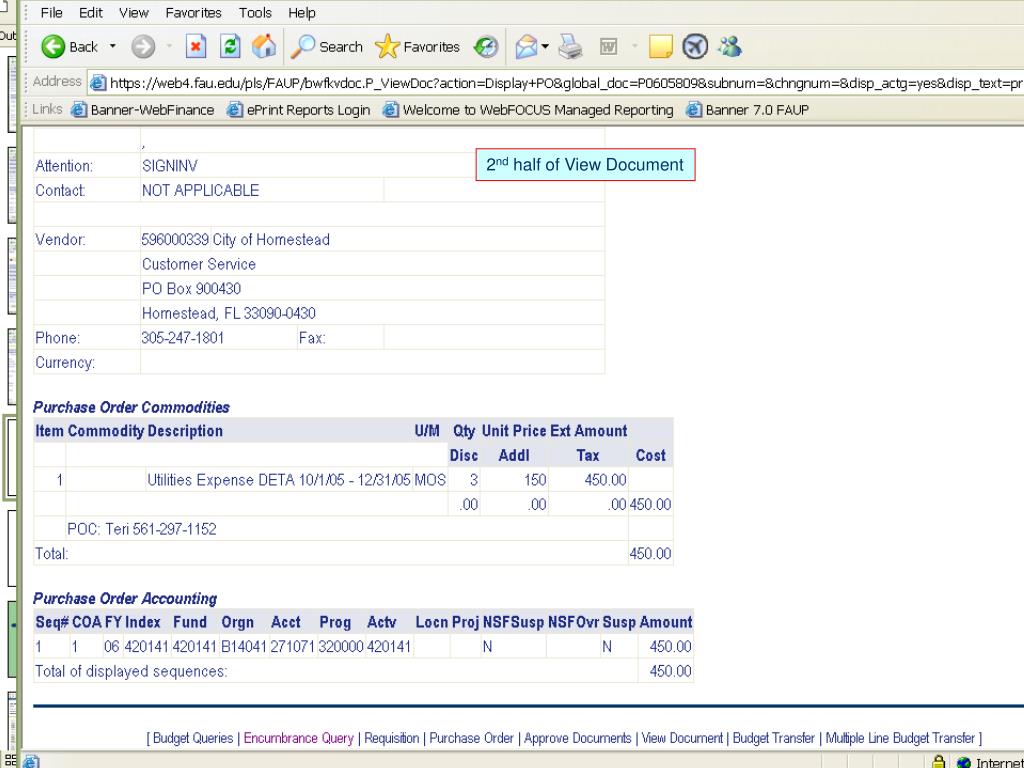Image resolution: width=1024 pixels, height=768 pixels.
Task: Follow the Encumbrance Query footer link
Action: pyautogui.click(x=298, y=738)
